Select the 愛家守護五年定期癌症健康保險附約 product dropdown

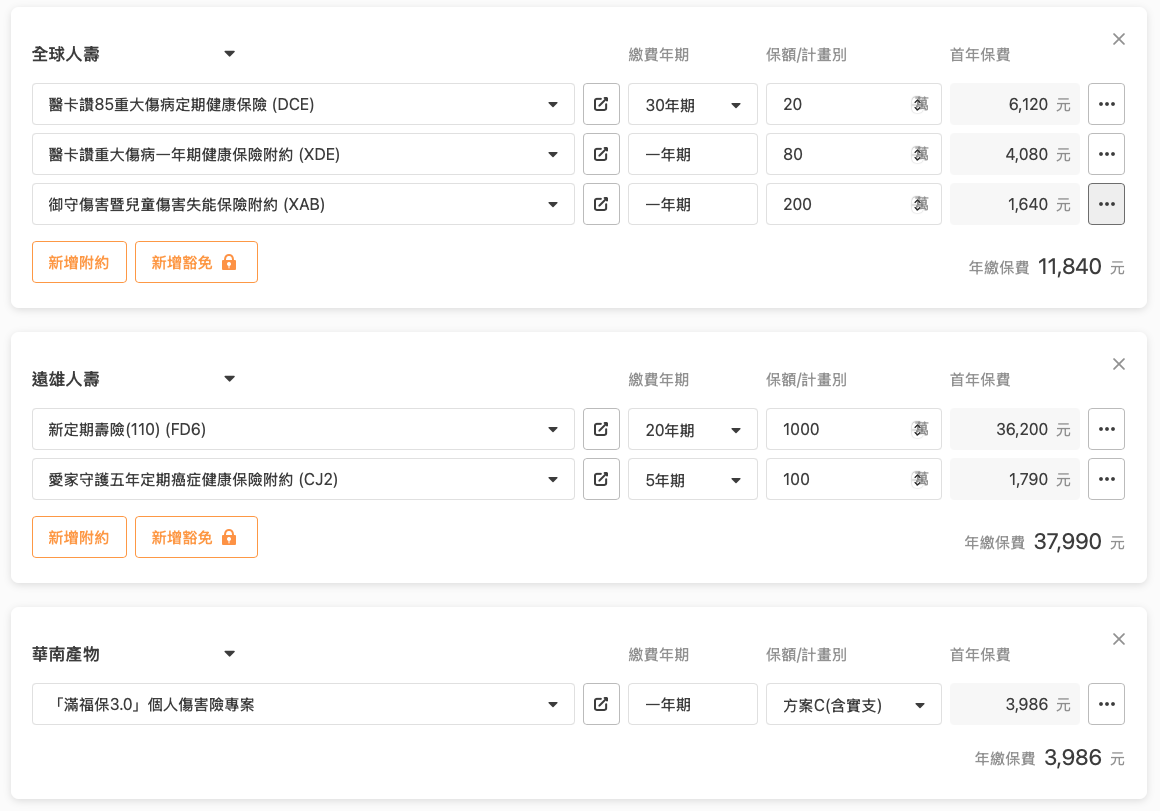(303, 479)
